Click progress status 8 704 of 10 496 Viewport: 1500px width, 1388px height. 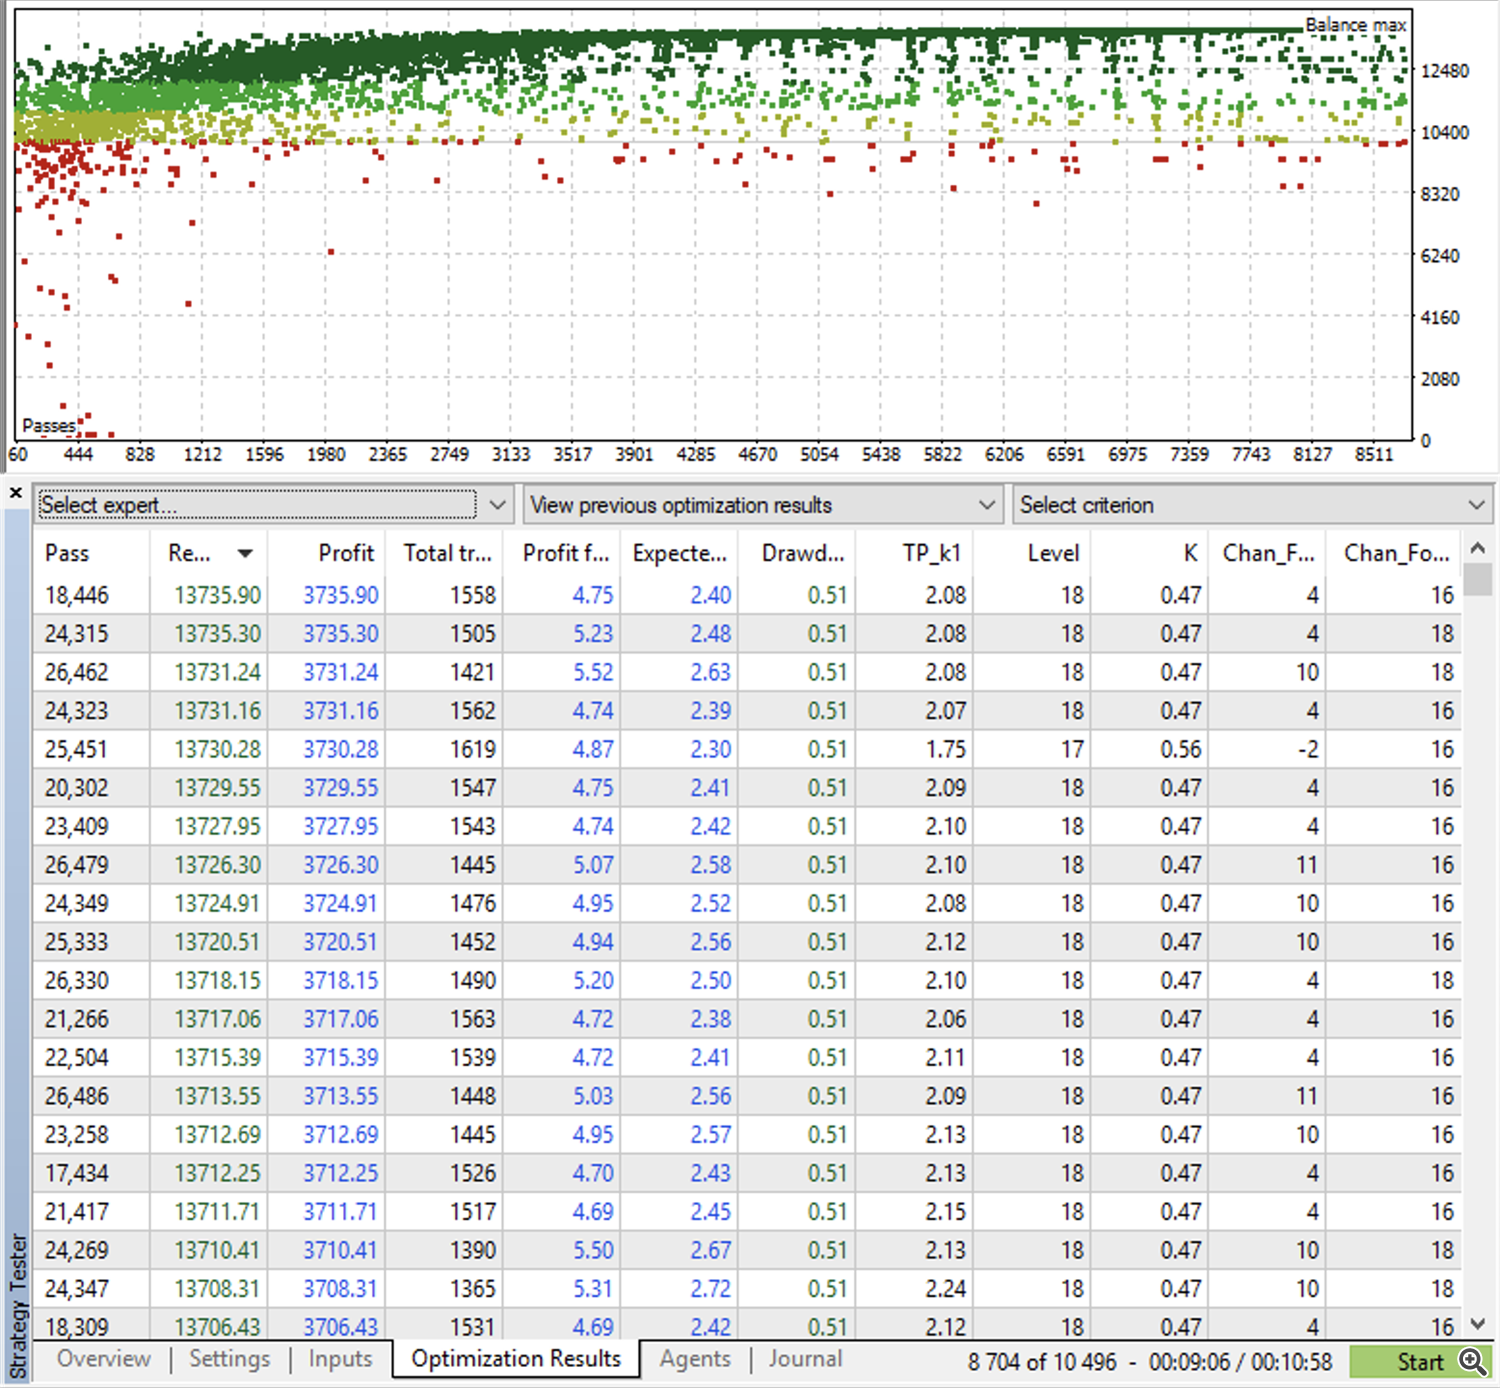point(1041,1362)
